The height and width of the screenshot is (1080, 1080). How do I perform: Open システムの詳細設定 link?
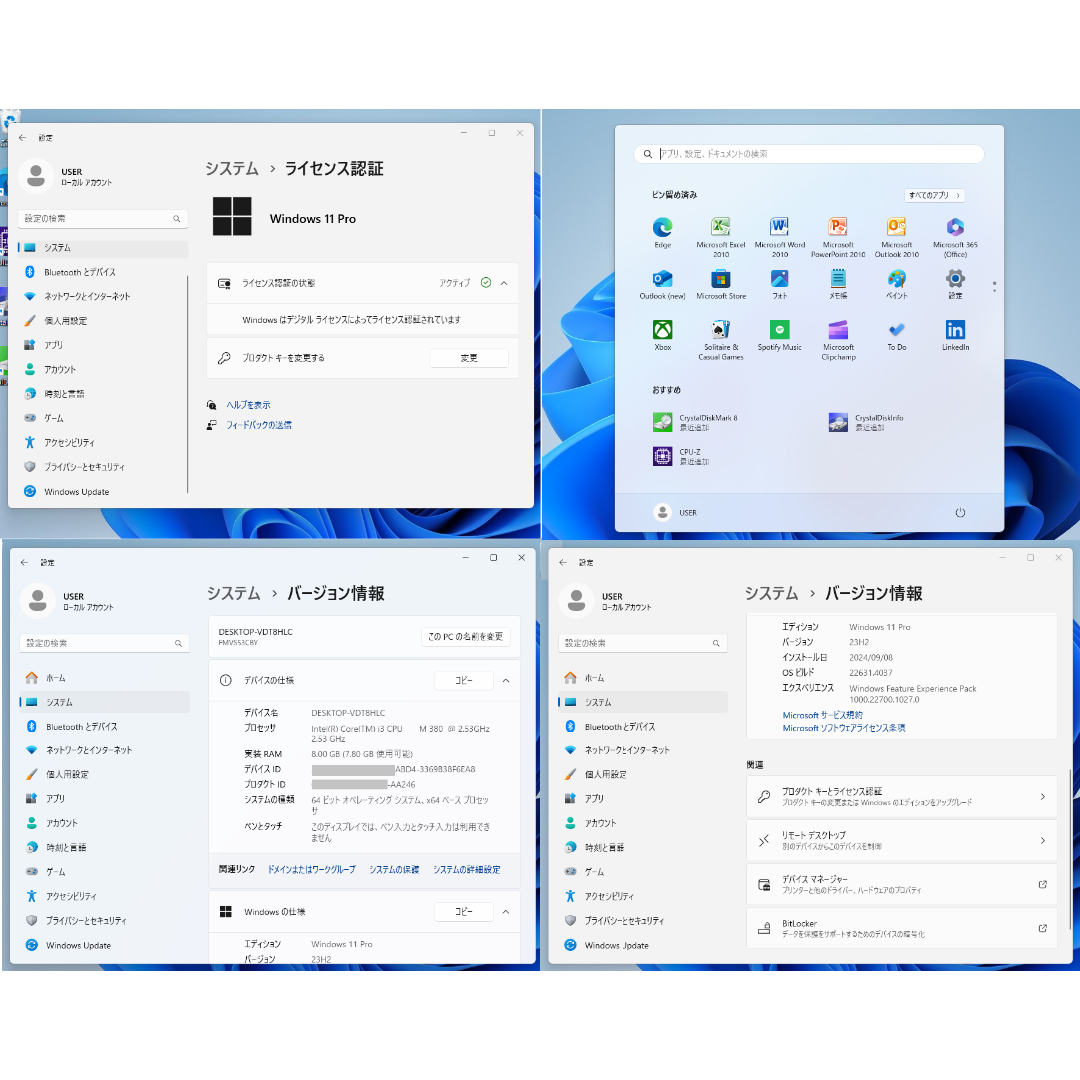tap(466, 869)
